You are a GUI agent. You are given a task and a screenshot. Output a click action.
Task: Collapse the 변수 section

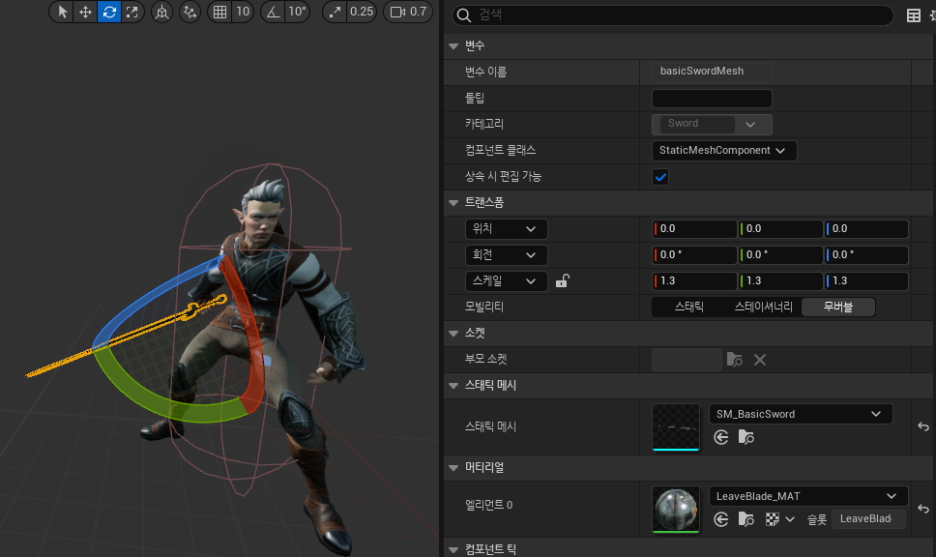454,46
